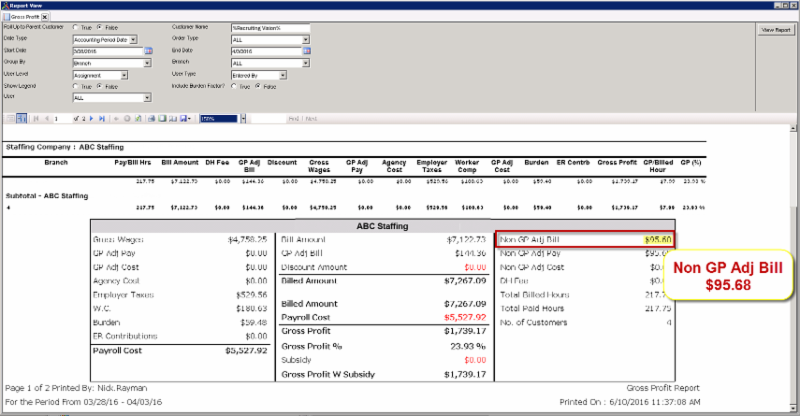Click the Find link in report toolbar
800x416 pixels.
coord(293,119)
